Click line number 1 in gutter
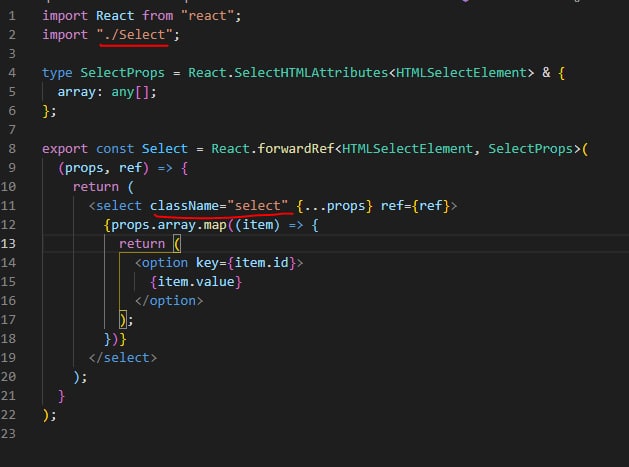This screenshot has width=629, height=467. pos(12,16)
